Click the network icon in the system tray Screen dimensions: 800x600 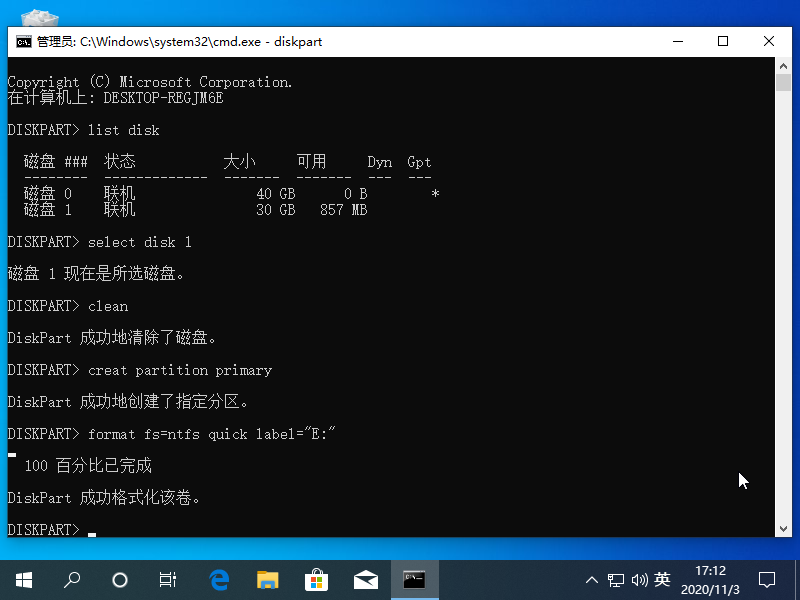616,580
